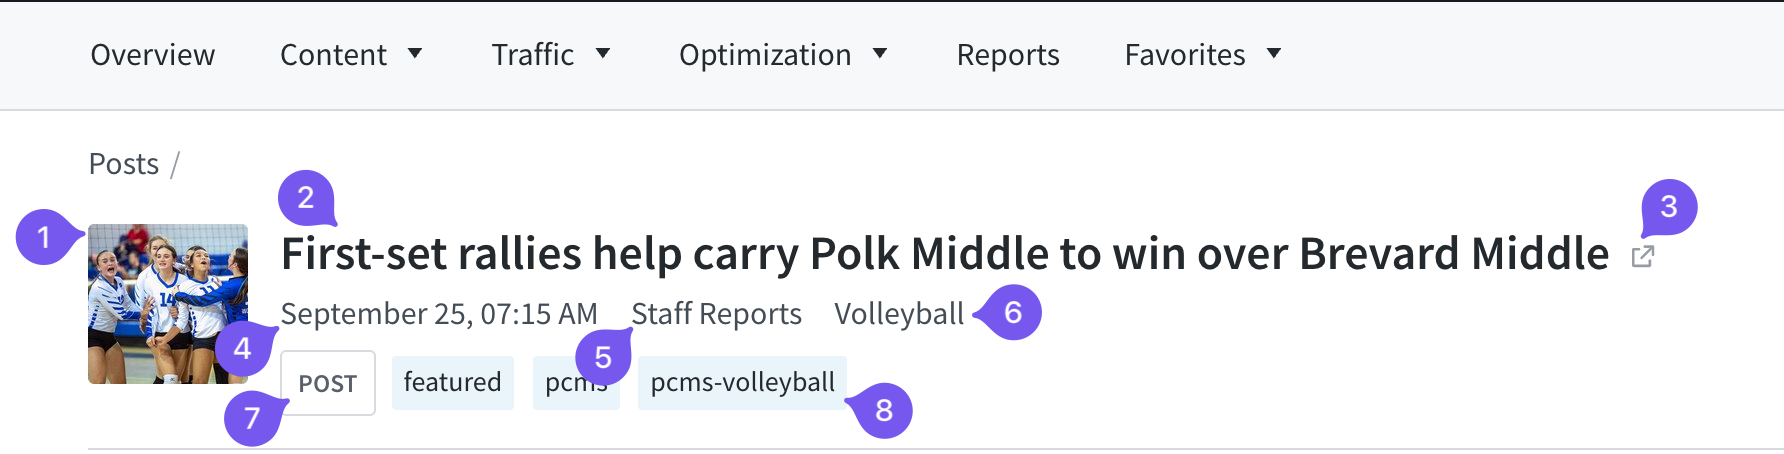Expand the Content dropdown menu

click(350, 55)
